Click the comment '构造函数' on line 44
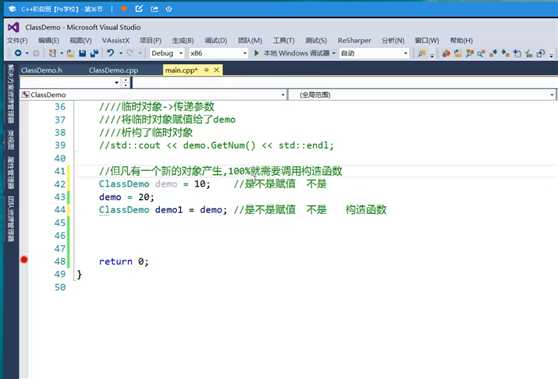 point(366,210)
